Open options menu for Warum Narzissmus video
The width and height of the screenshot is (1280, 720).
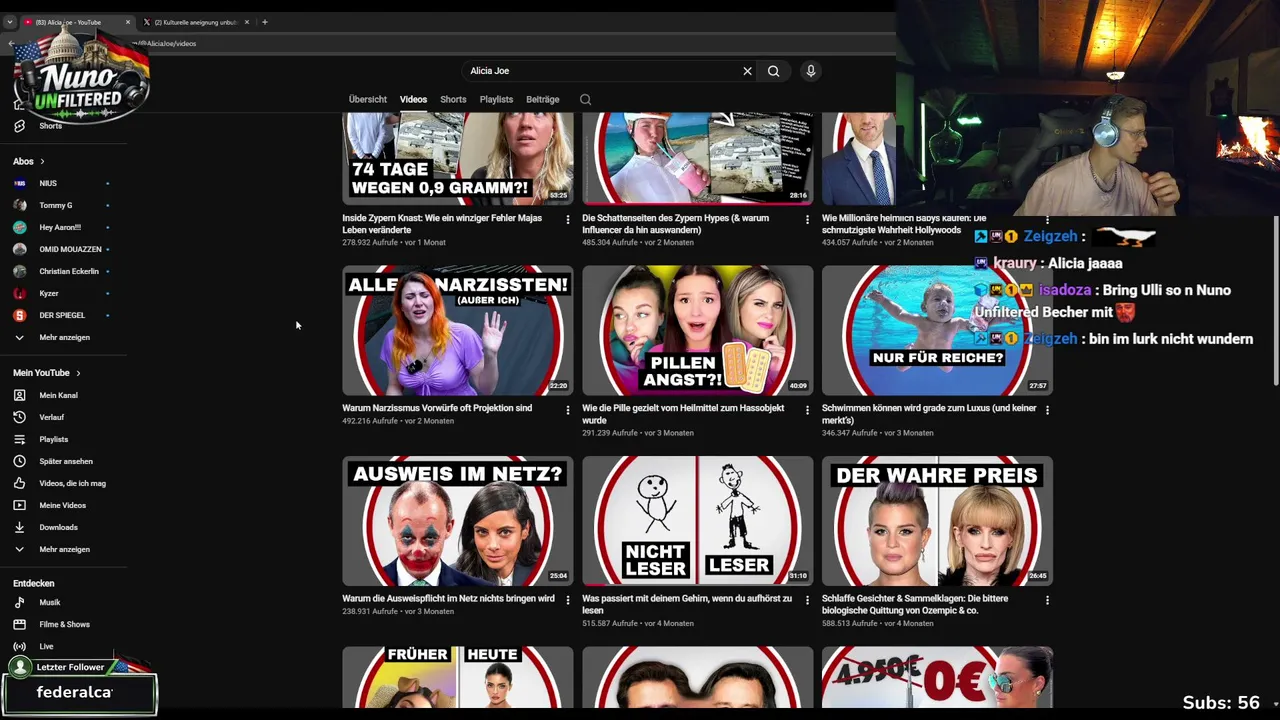(568, 410)
